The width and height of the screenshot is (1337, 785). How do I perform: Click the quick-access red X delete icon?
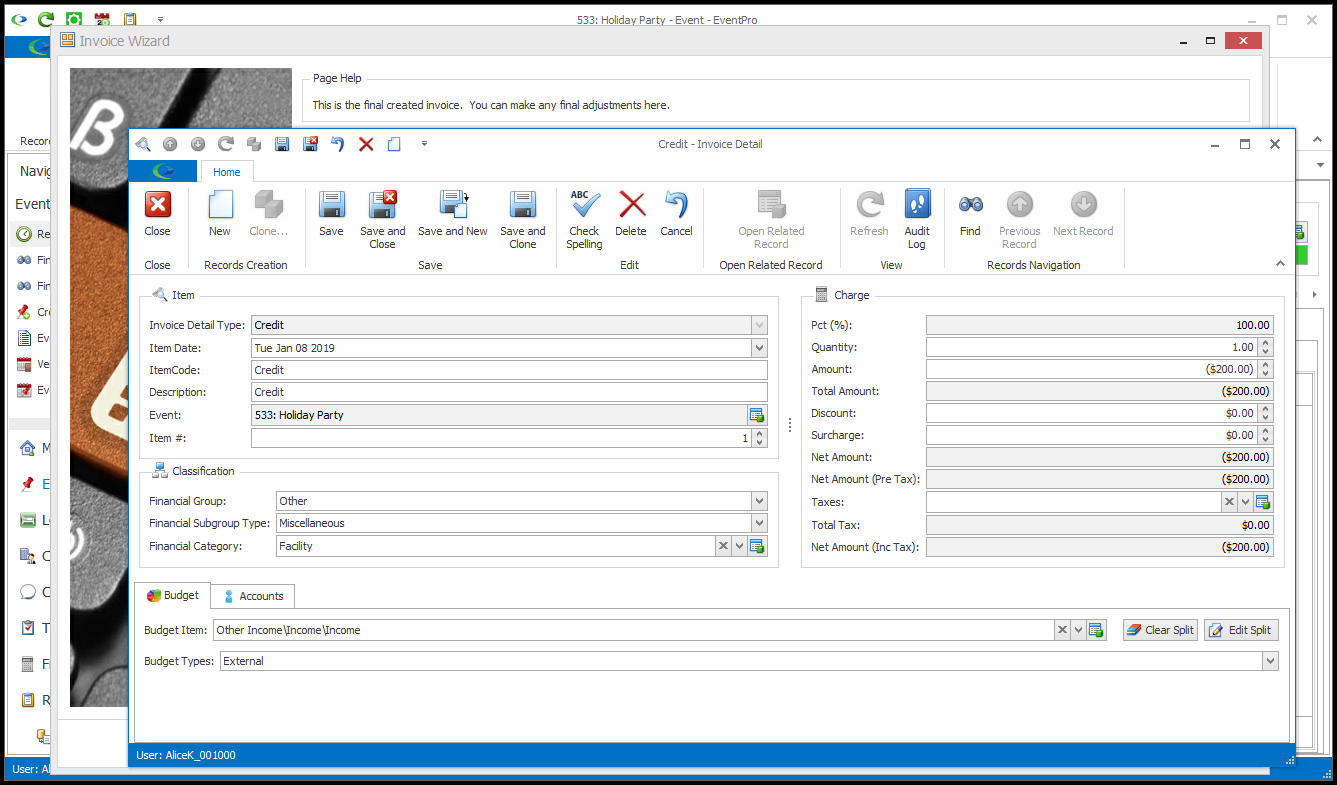click(366, 144)
